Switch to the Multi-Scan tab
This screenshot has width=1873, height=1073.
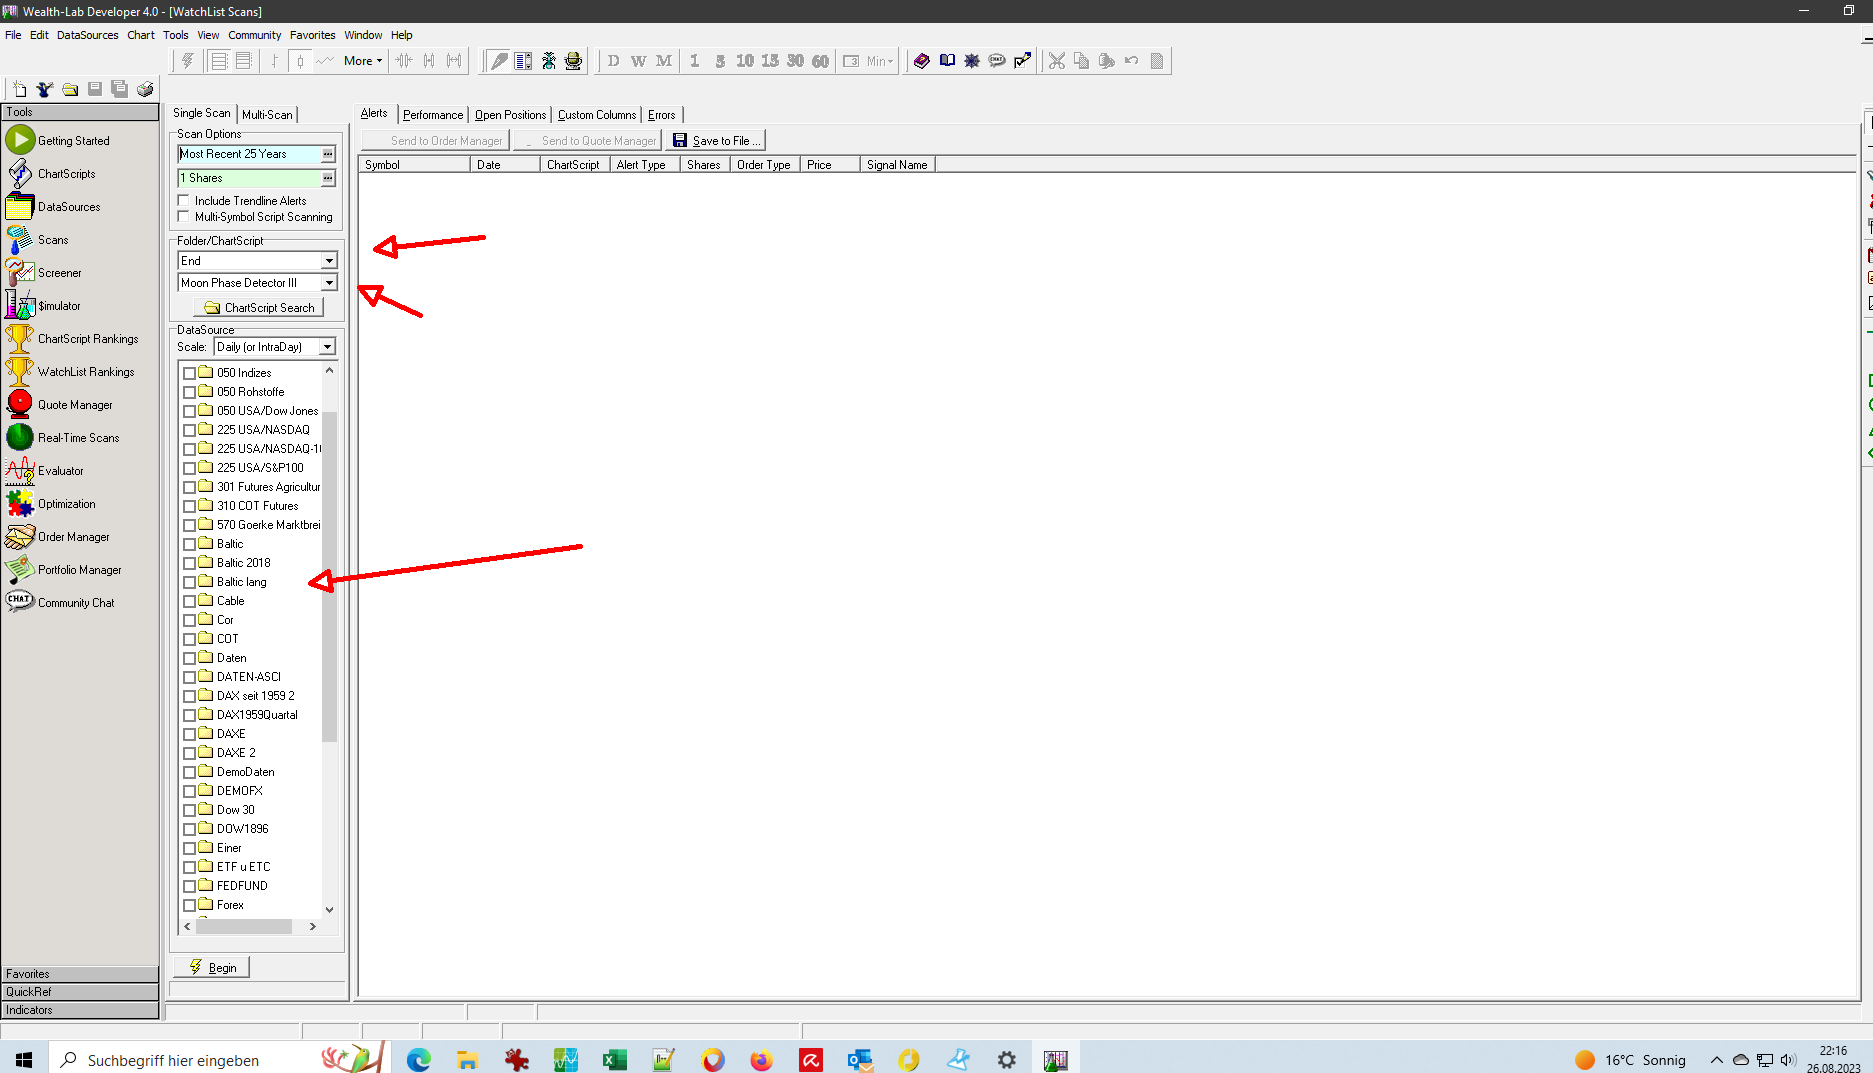pyautogui.click(x=267, y=114)
